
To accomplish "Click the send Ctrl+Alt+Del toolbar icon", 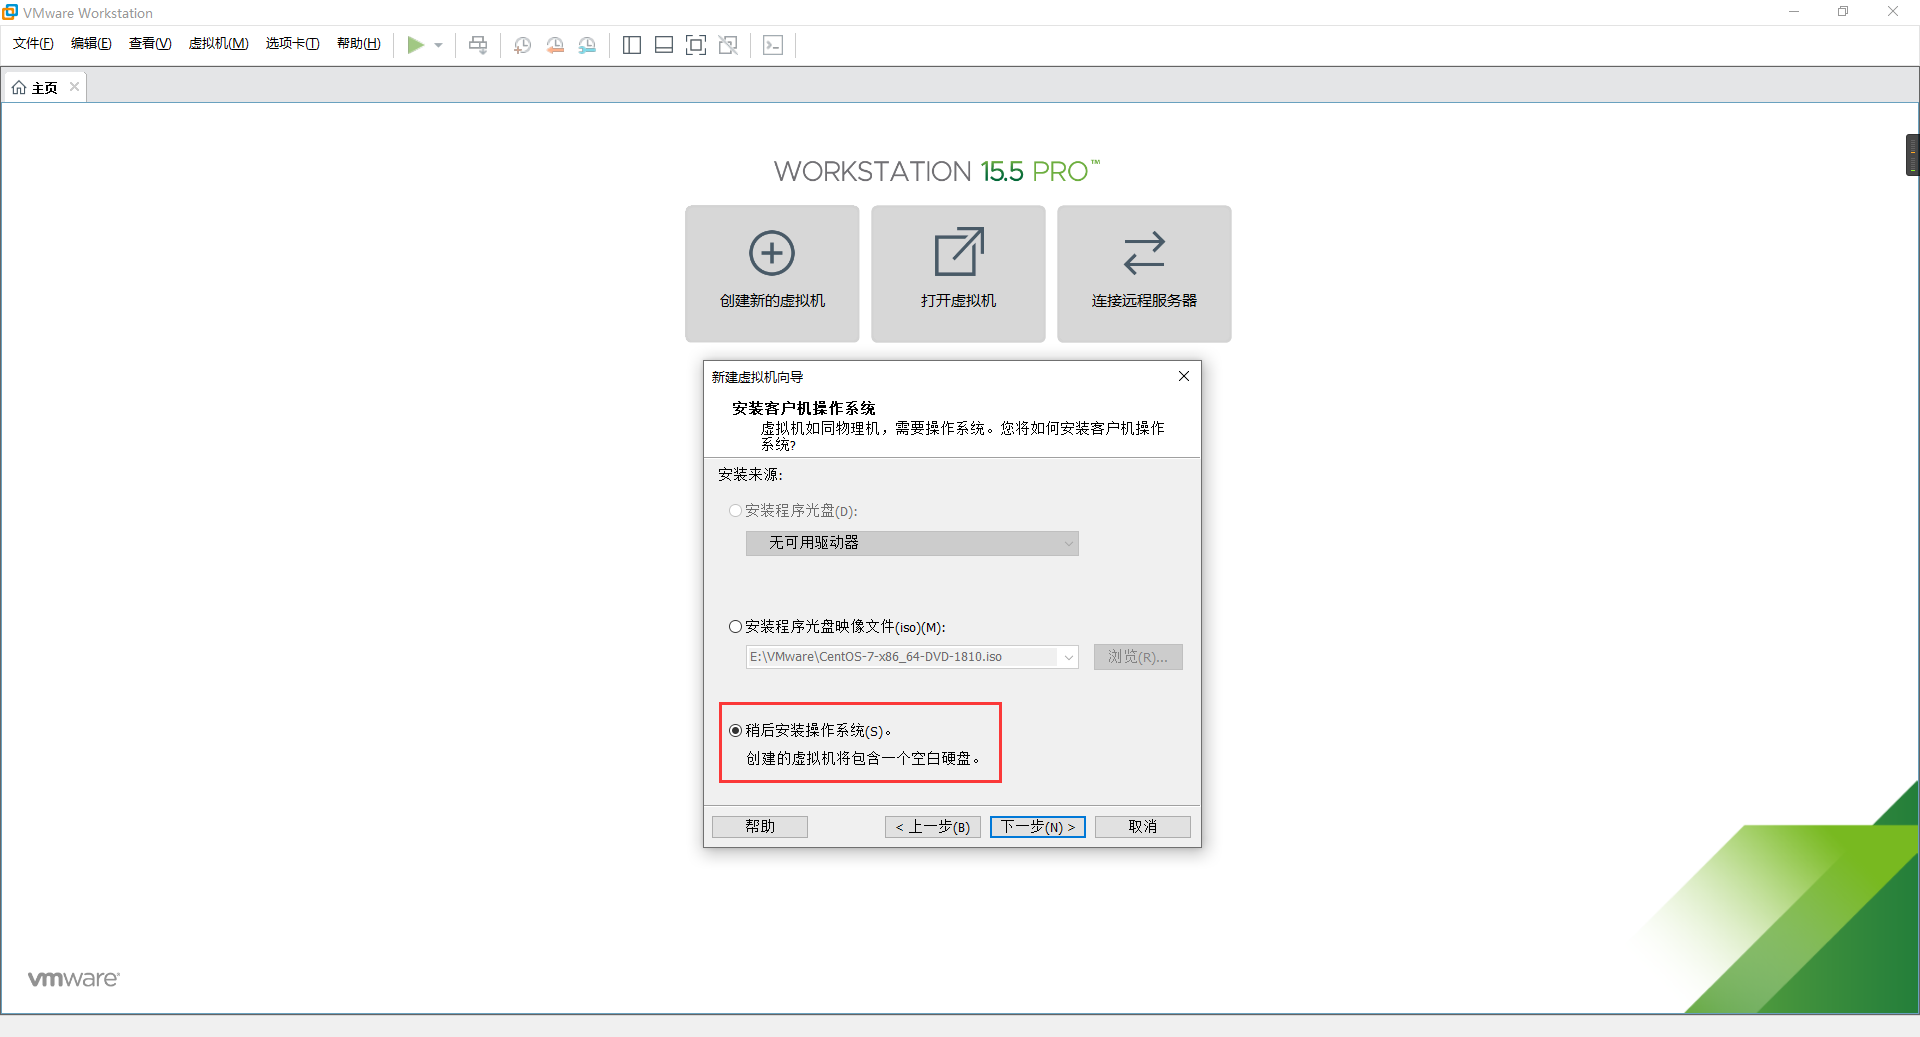I will 478,45.
